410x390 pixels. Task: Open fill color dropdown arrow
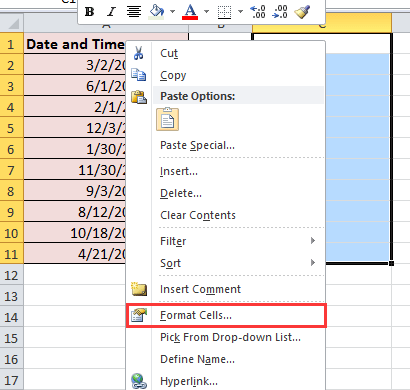coord(172,12)
